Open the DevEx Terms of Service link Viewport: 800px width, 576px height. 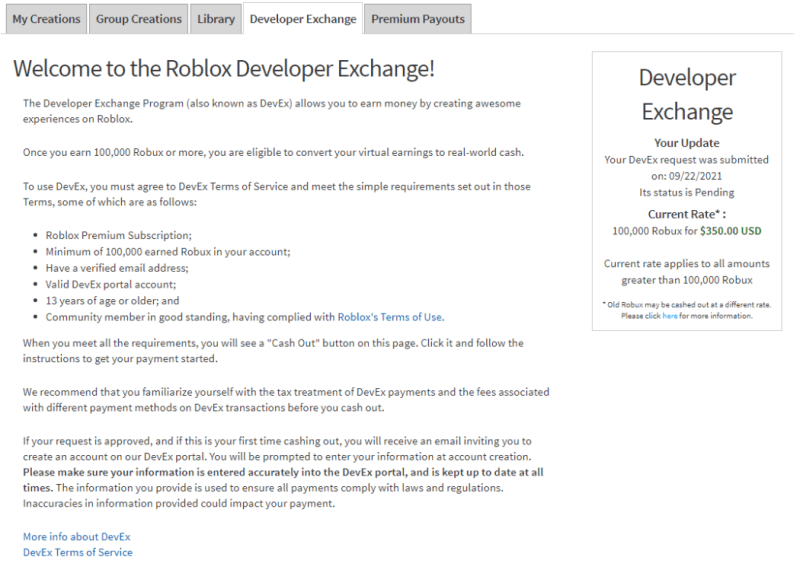(x=77, y=552)
